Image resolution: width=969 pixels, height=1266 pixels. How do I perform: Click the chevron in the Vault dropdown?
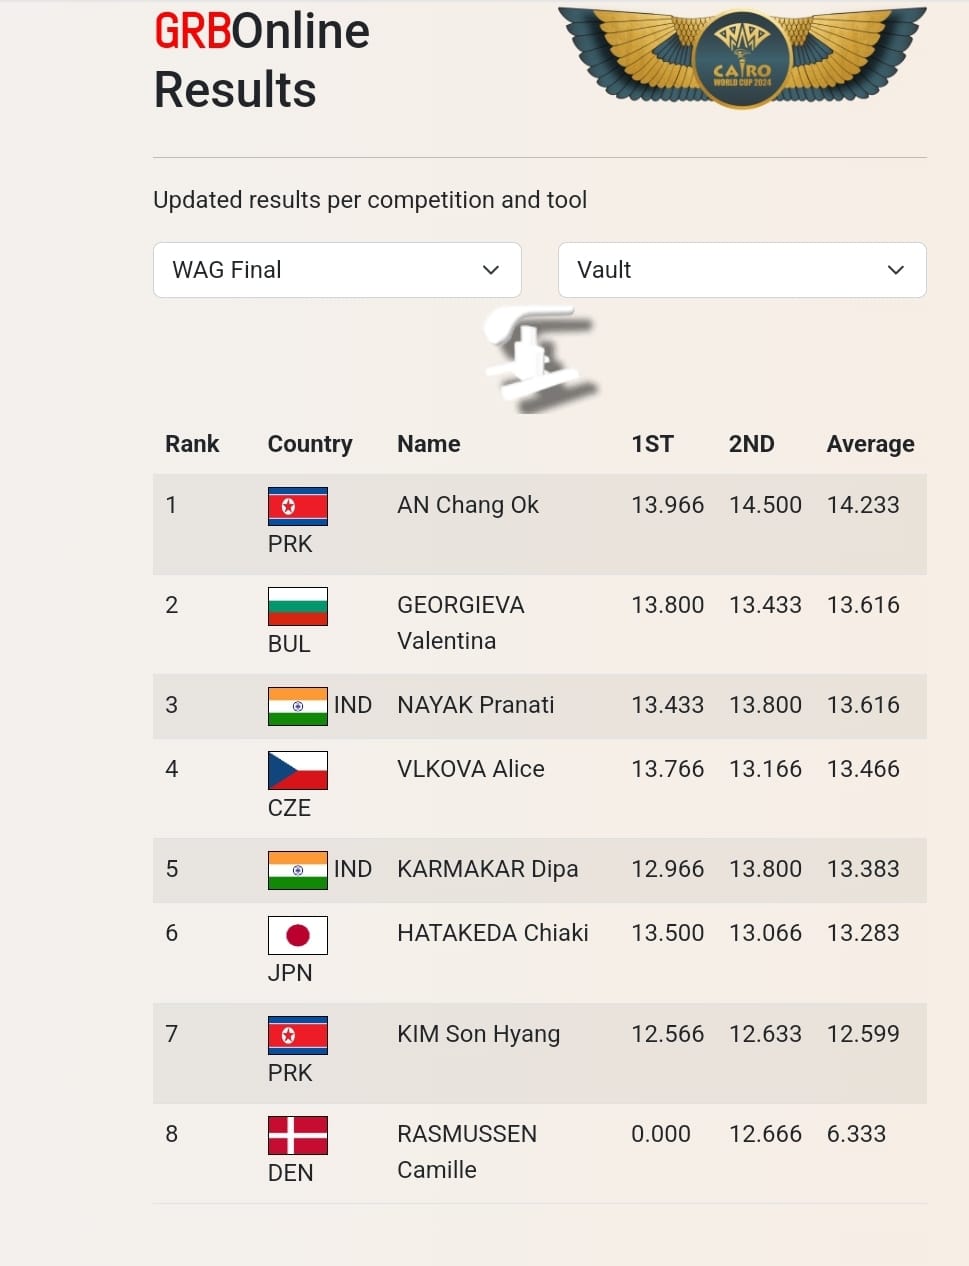coord(896,270)
